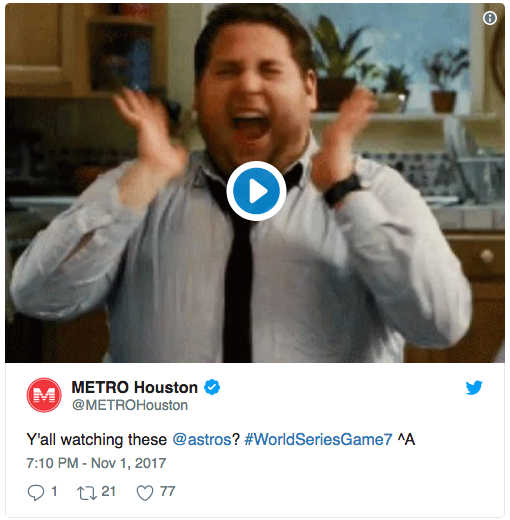The image size is (510, 520).
Task: Click the reply count of 1
Action: pos(54,491)
